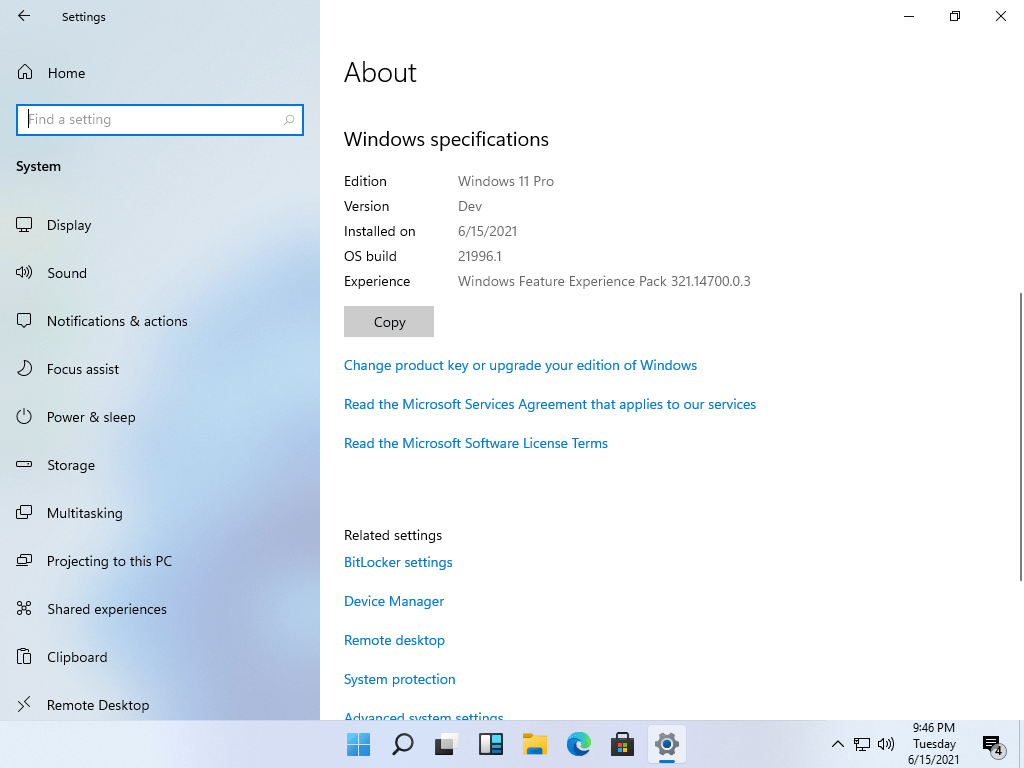Screen dimensions: 1024x768
Task: Select the Power & sleep icon
Action: click(x=23, y=417)
